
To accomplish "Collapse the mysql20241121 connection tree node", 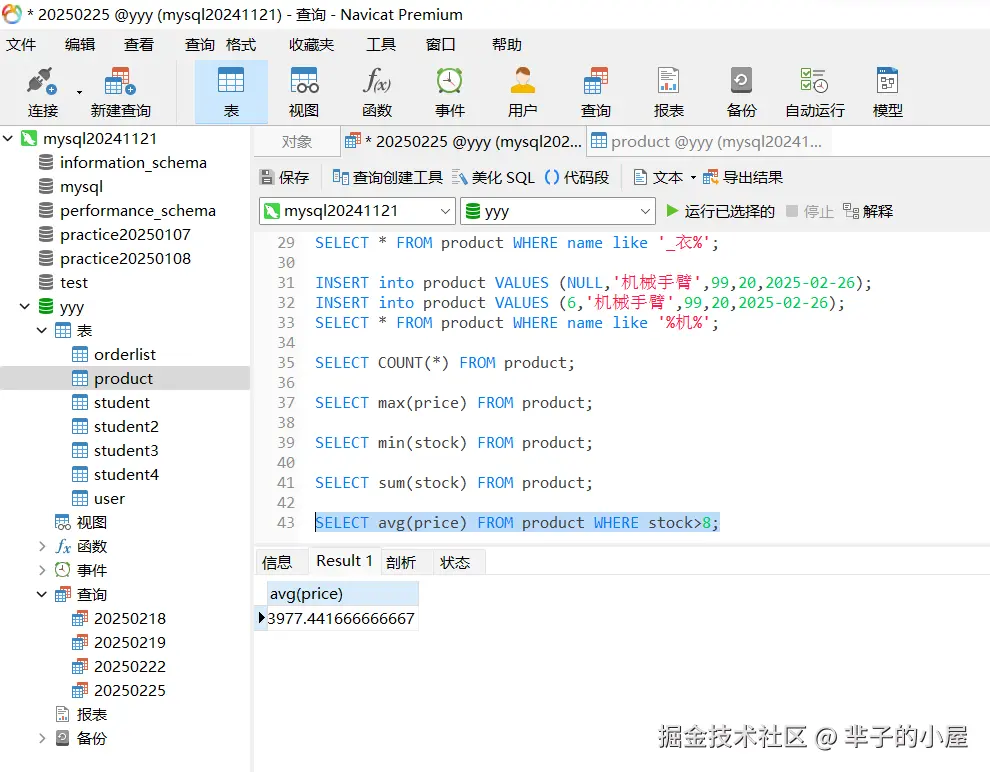I will pyautogui.click(x=8, y=138).
